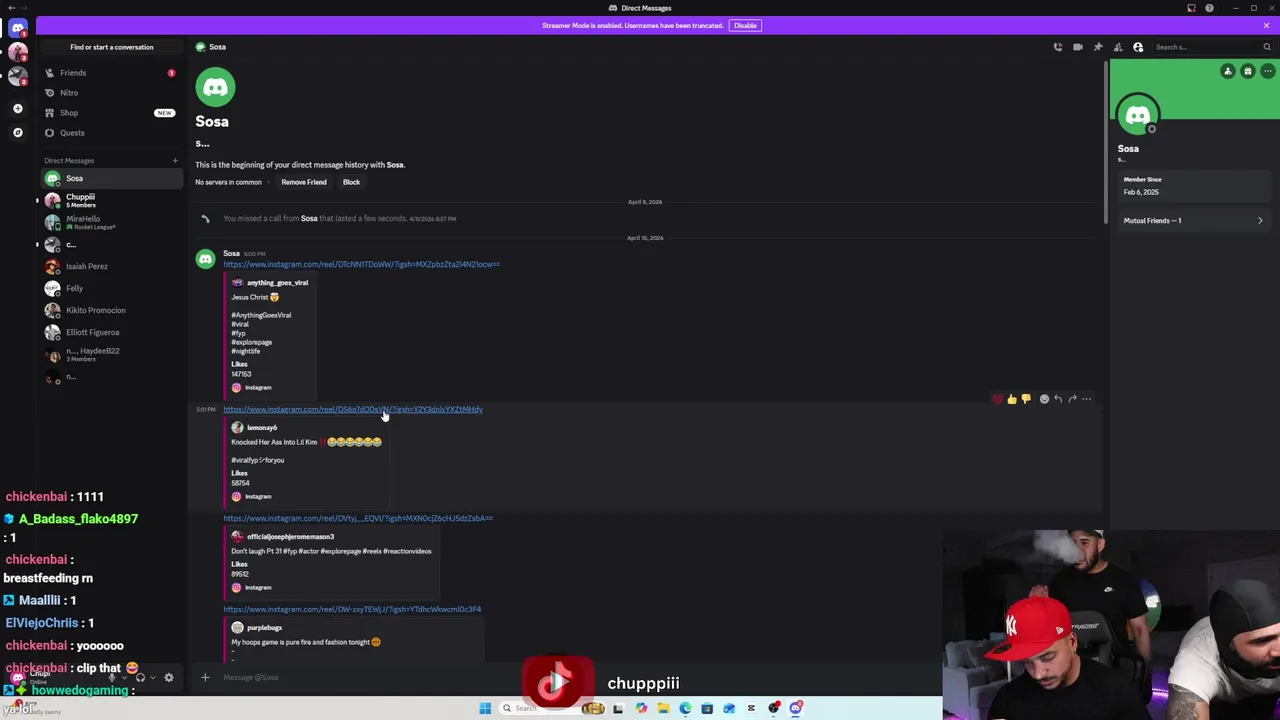Click the attachment plus button in message bar

click(x=205, y=678)
